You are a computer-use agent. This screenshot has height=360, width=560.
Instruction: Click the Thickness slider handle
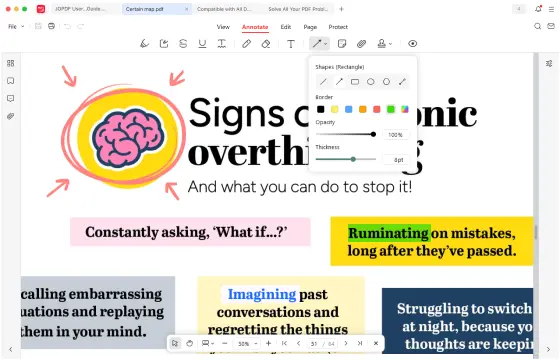pyautogui.click(x=353, y=159)
